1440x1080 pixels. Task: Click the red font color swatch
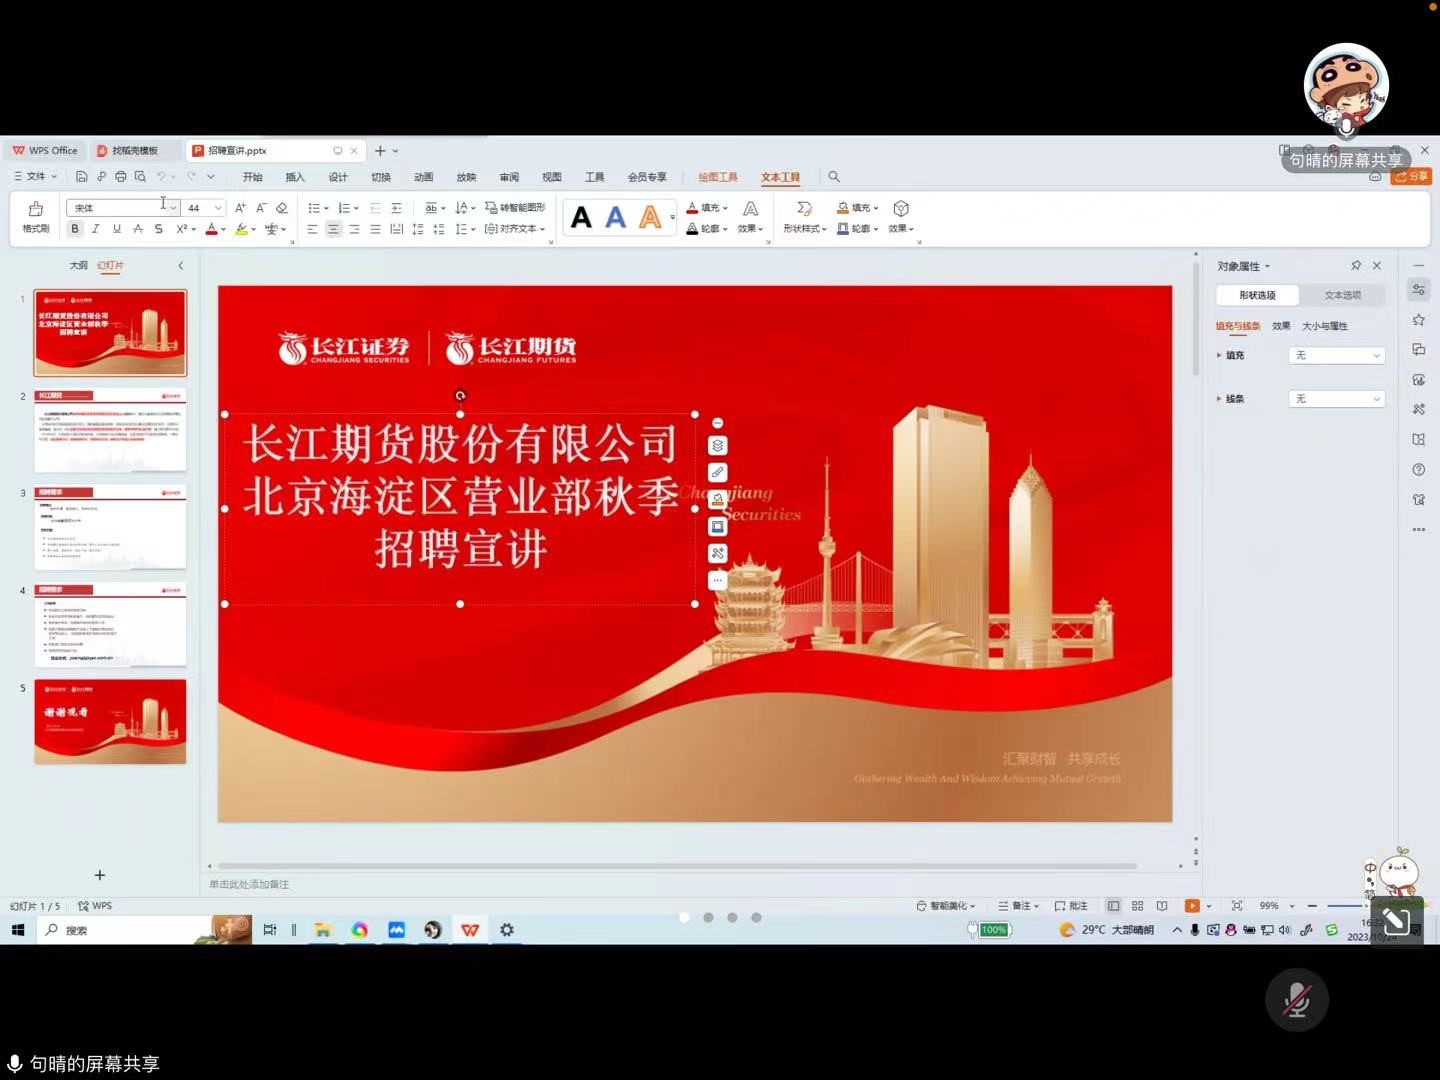click(x=211, y=229)
